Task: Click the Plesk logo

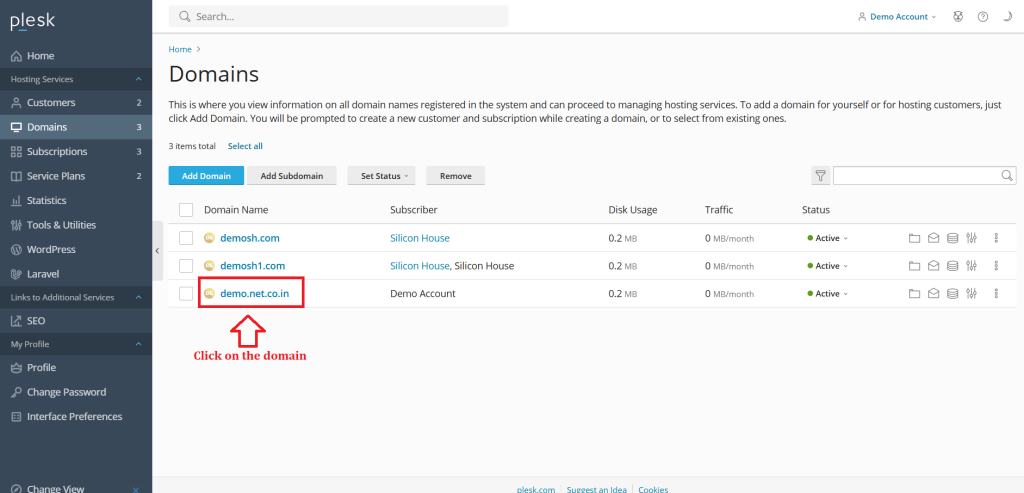Action: (x=33, y=22)
